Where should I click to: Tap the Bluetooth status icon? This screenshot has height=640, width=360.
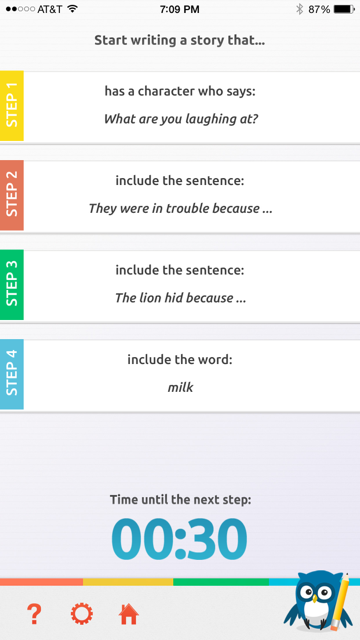click(x=300, y=9)
